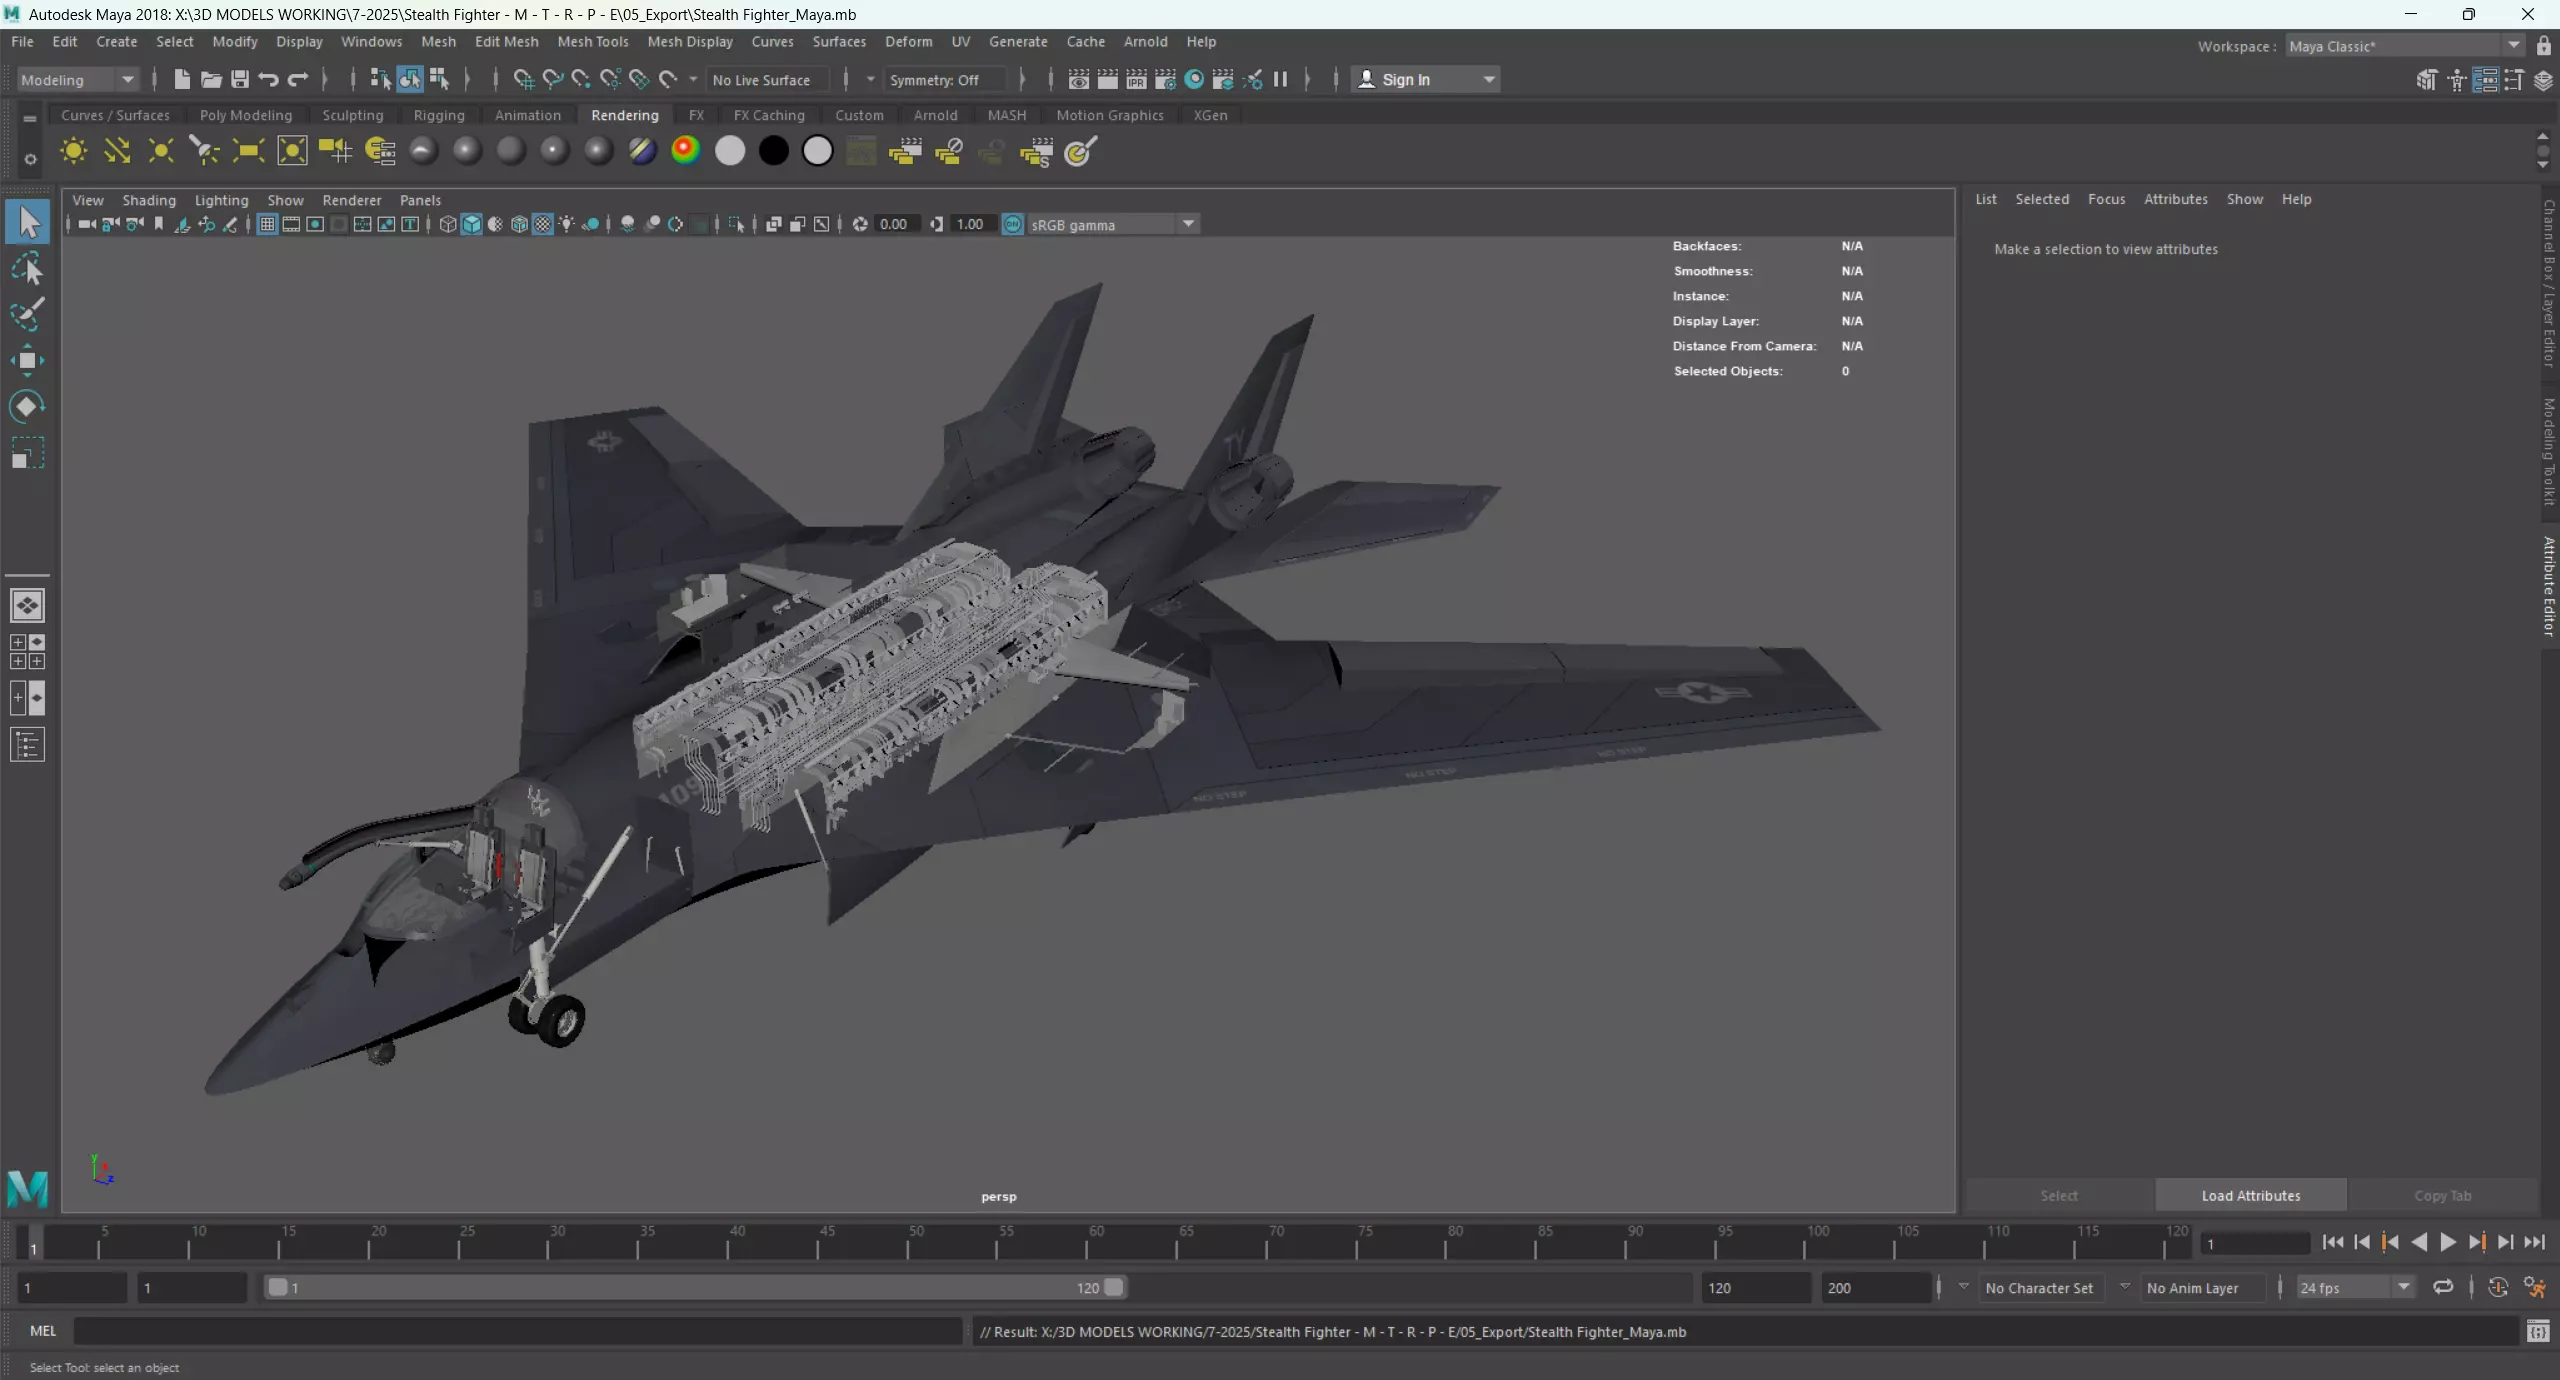Open the Render View window icon

click(1078, 79)
